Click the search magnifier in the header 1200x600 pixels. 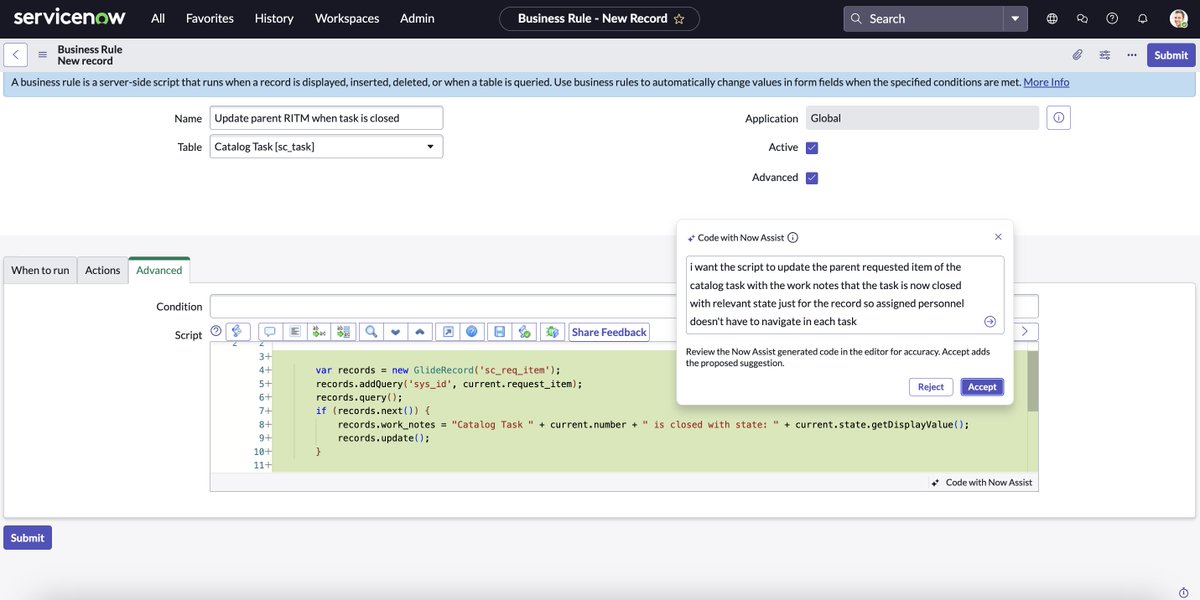pyautogui.click(x=858, y=18)
